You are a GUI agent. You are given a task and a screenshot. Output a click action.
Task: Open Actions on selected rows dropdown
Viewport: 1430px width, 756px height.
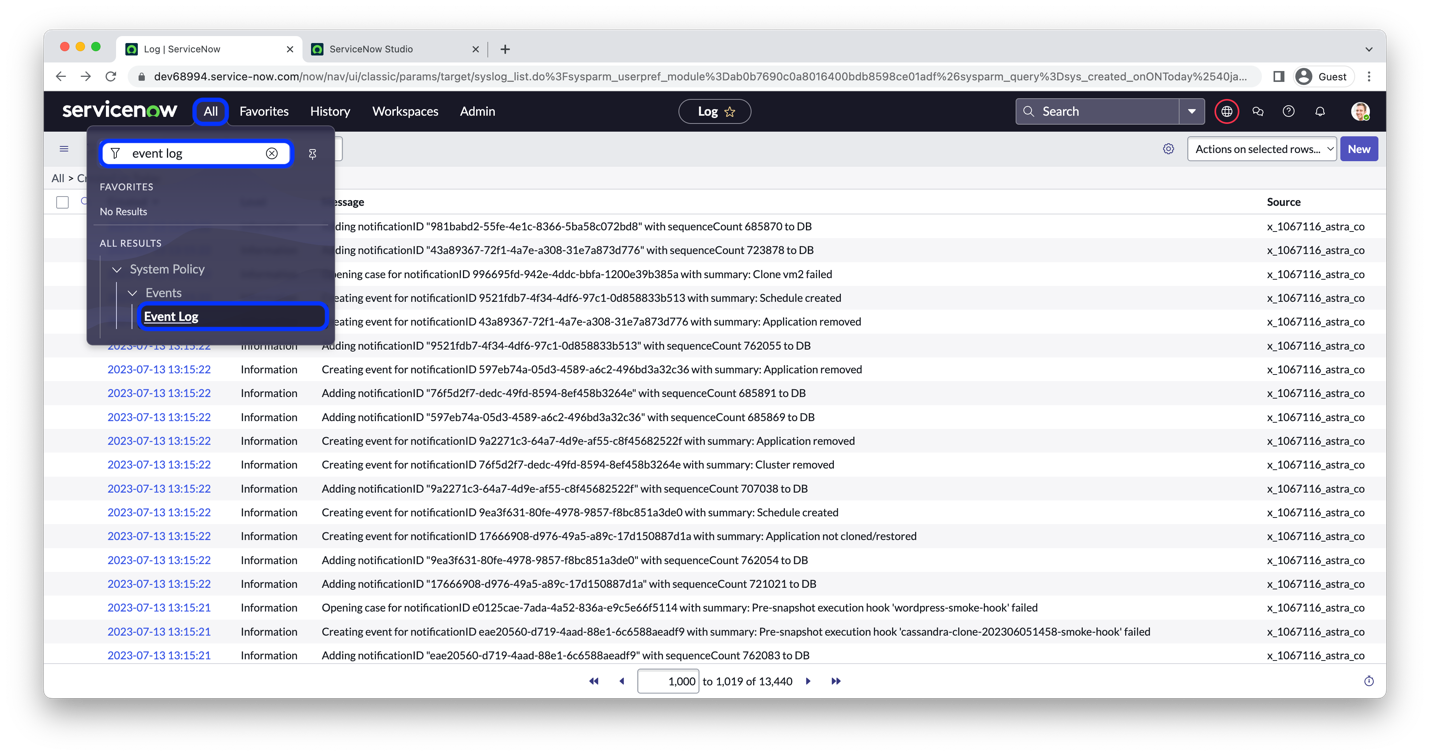(x=1262, y=149)
